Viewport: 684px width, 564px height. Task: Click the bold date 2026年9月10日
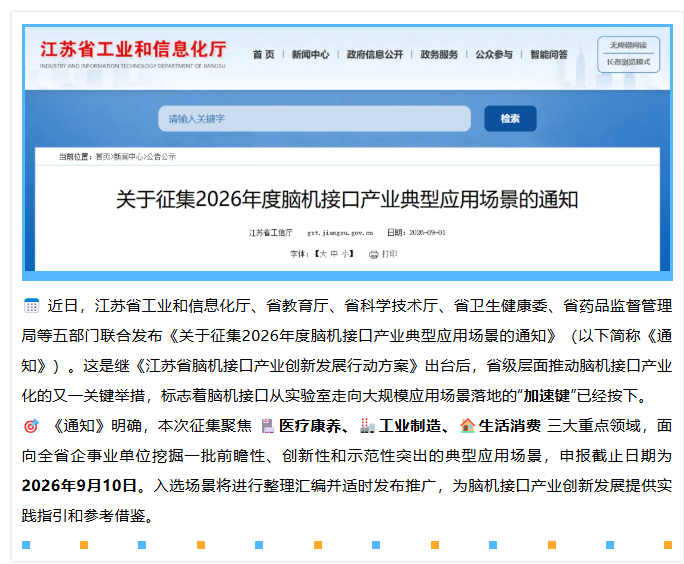79,485
